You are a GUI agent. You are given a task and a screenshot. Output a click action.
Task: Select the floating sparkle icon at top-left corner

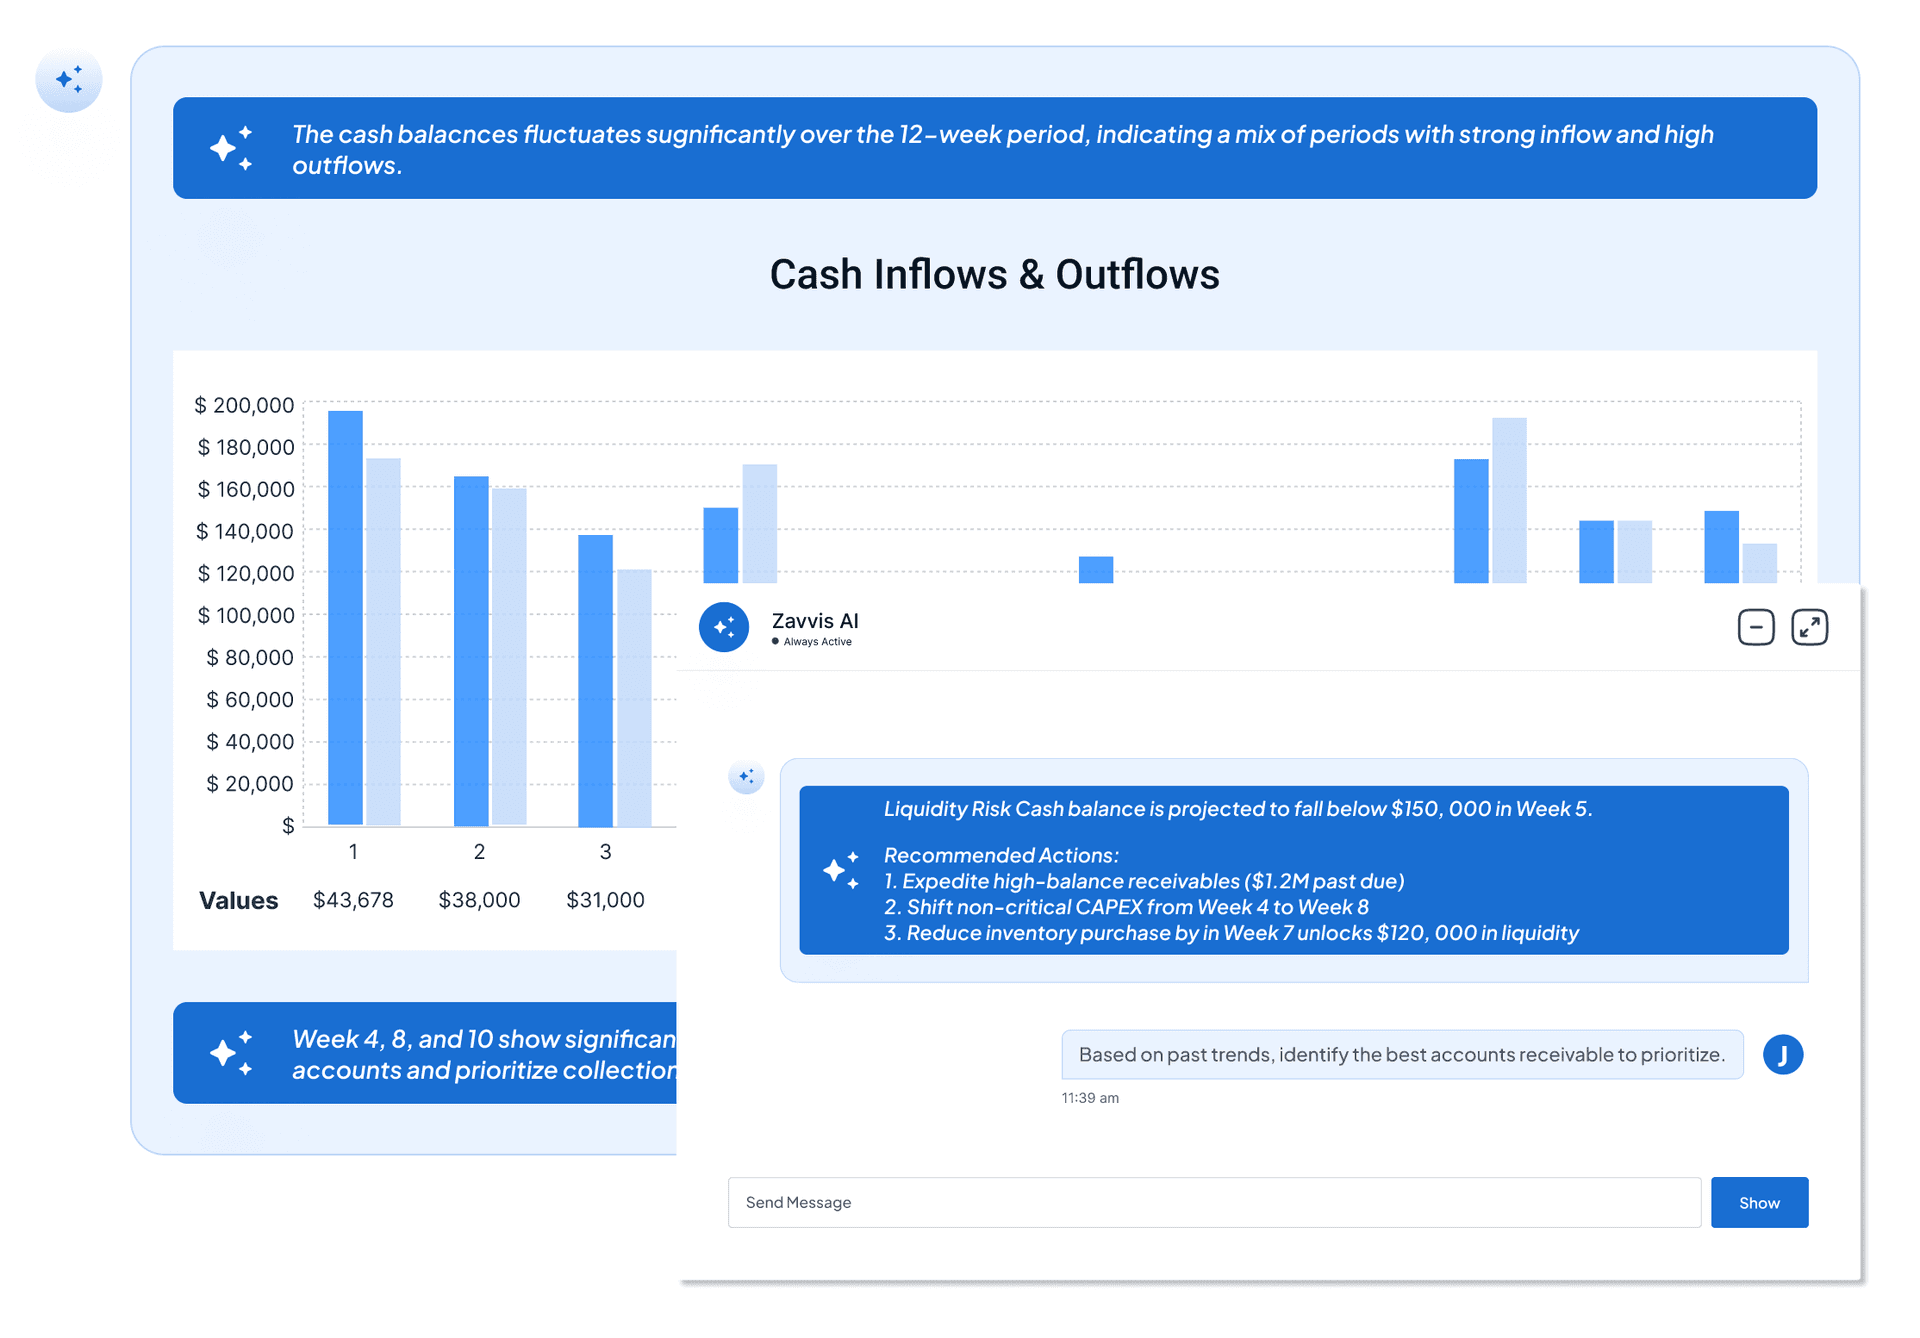coord(69,80)
